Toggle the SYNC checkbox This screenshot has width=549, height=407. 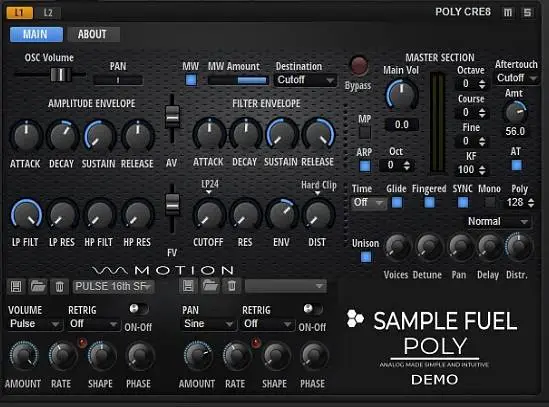pos(463,202)
